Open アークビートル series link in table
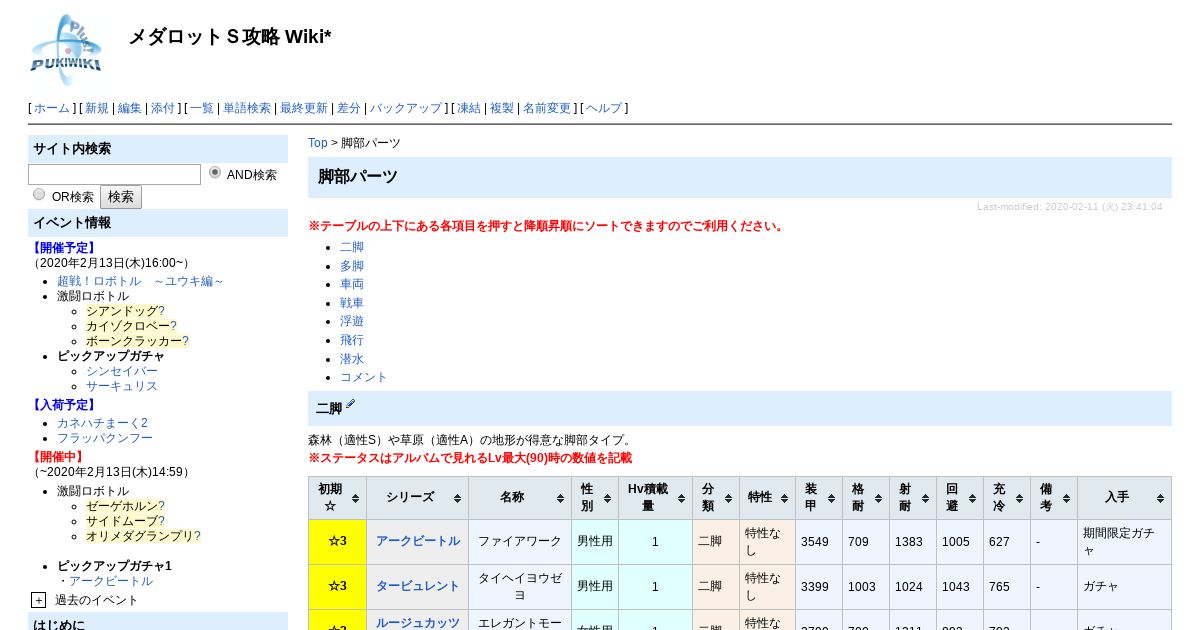This screenshot has height=630, width=1200. pyautogui.click(x=418, y=541)
